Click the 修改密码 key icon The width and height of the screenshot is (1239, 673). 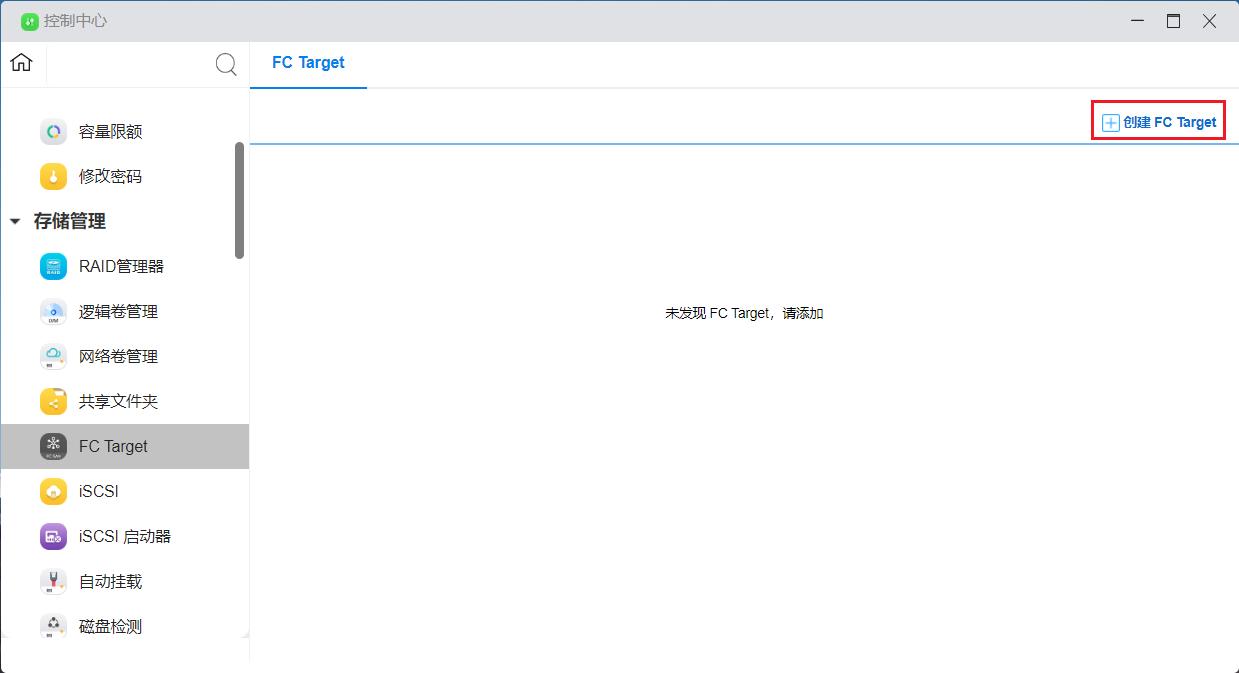53,177
